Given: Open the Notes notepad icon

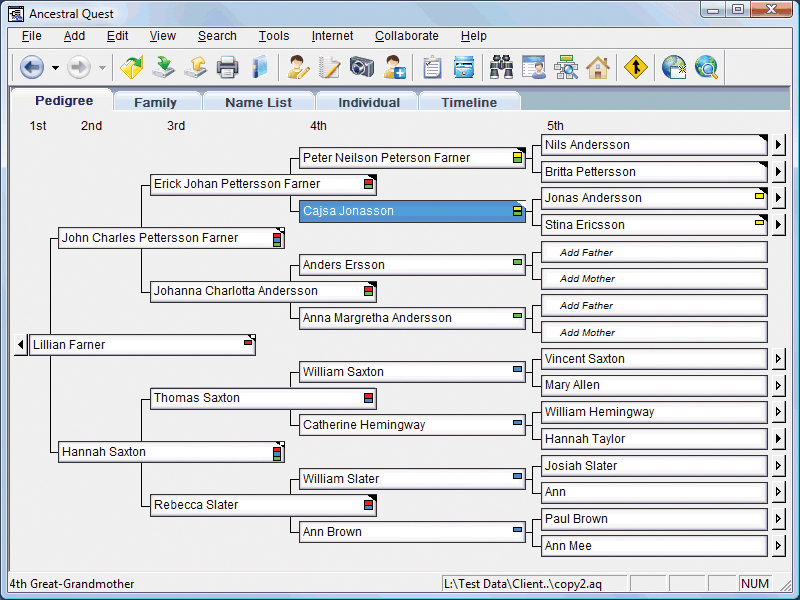Looking at the screenshot, I should coord(330,67).
